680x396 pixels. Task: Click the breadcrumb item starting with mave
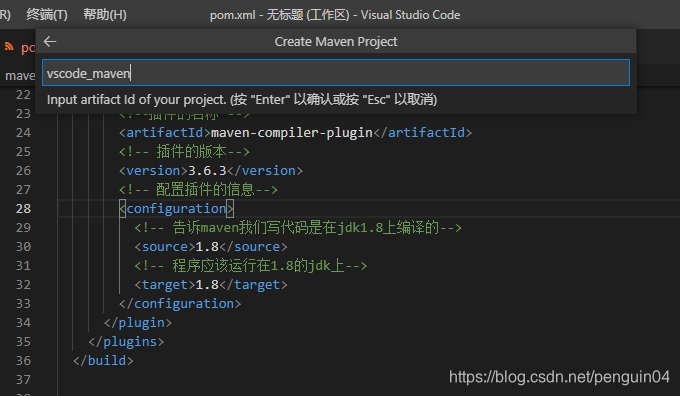[x=20, y=75]
